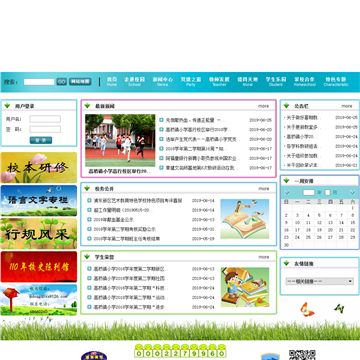Image resolution: width=360 pixels, height=360 pixels.
Task: Select day 1 in the calendar
Action: pyautogui.click(x=352, y=208)
